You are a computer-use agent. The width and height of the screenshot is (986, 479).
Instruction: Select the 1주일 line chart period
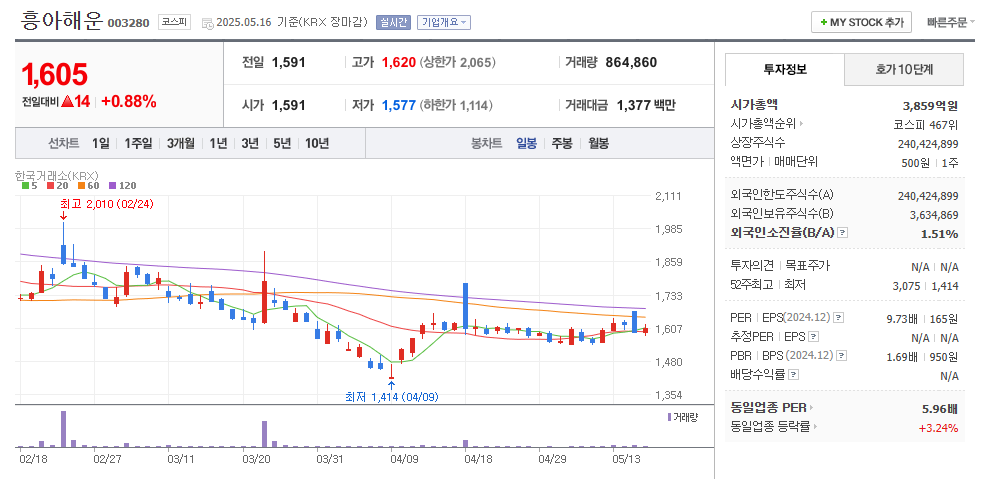(138, 143)
